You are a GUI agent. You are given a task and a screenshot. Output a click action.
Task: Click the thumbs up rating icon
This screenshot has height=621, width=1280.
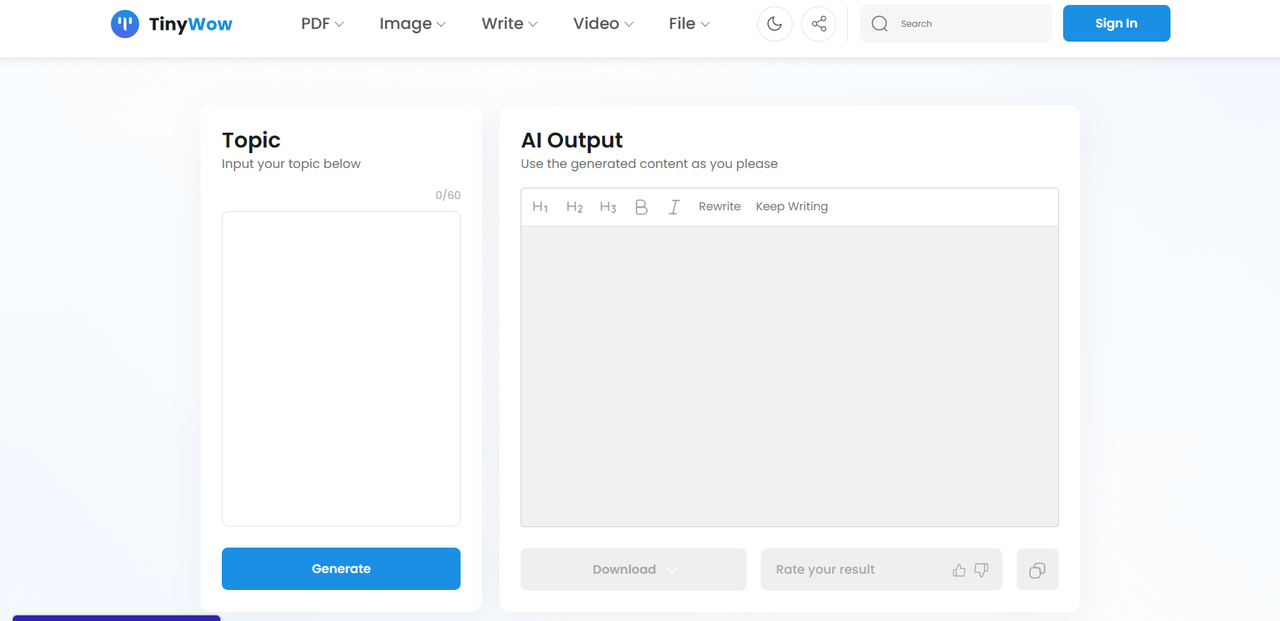(x=959, y=570)
